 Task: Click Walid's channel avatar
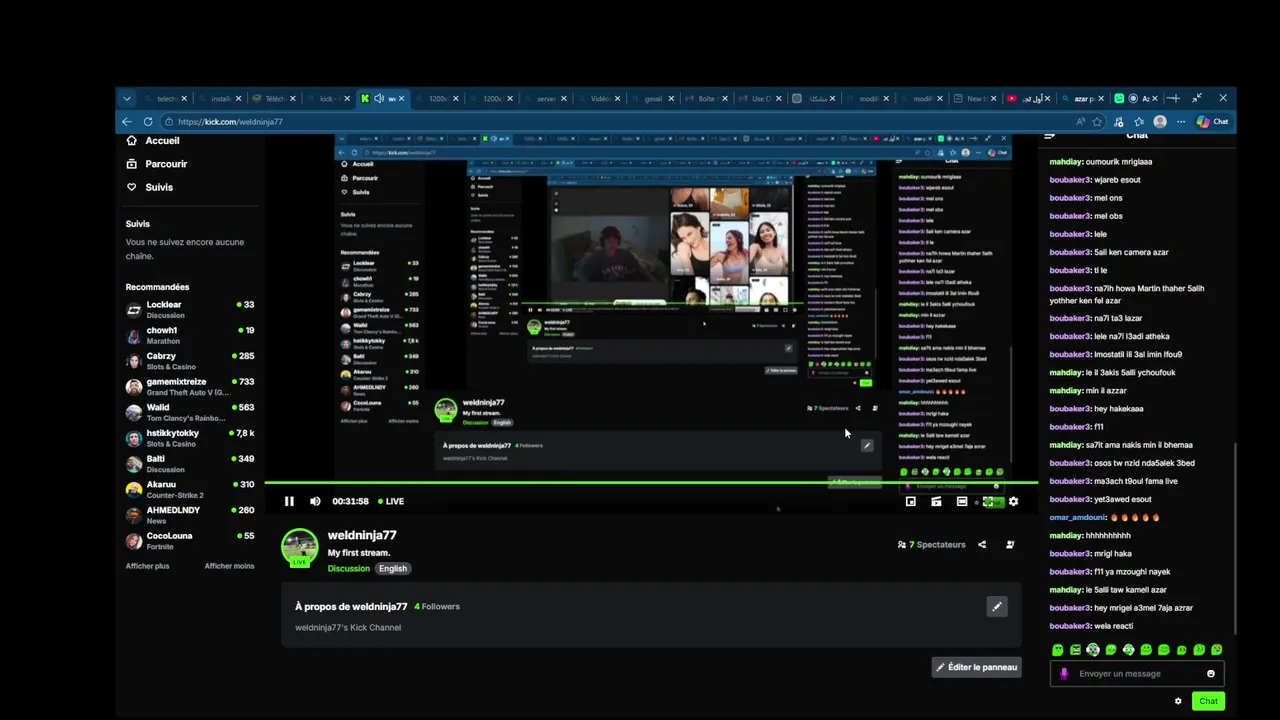click(x=133, y=413)
